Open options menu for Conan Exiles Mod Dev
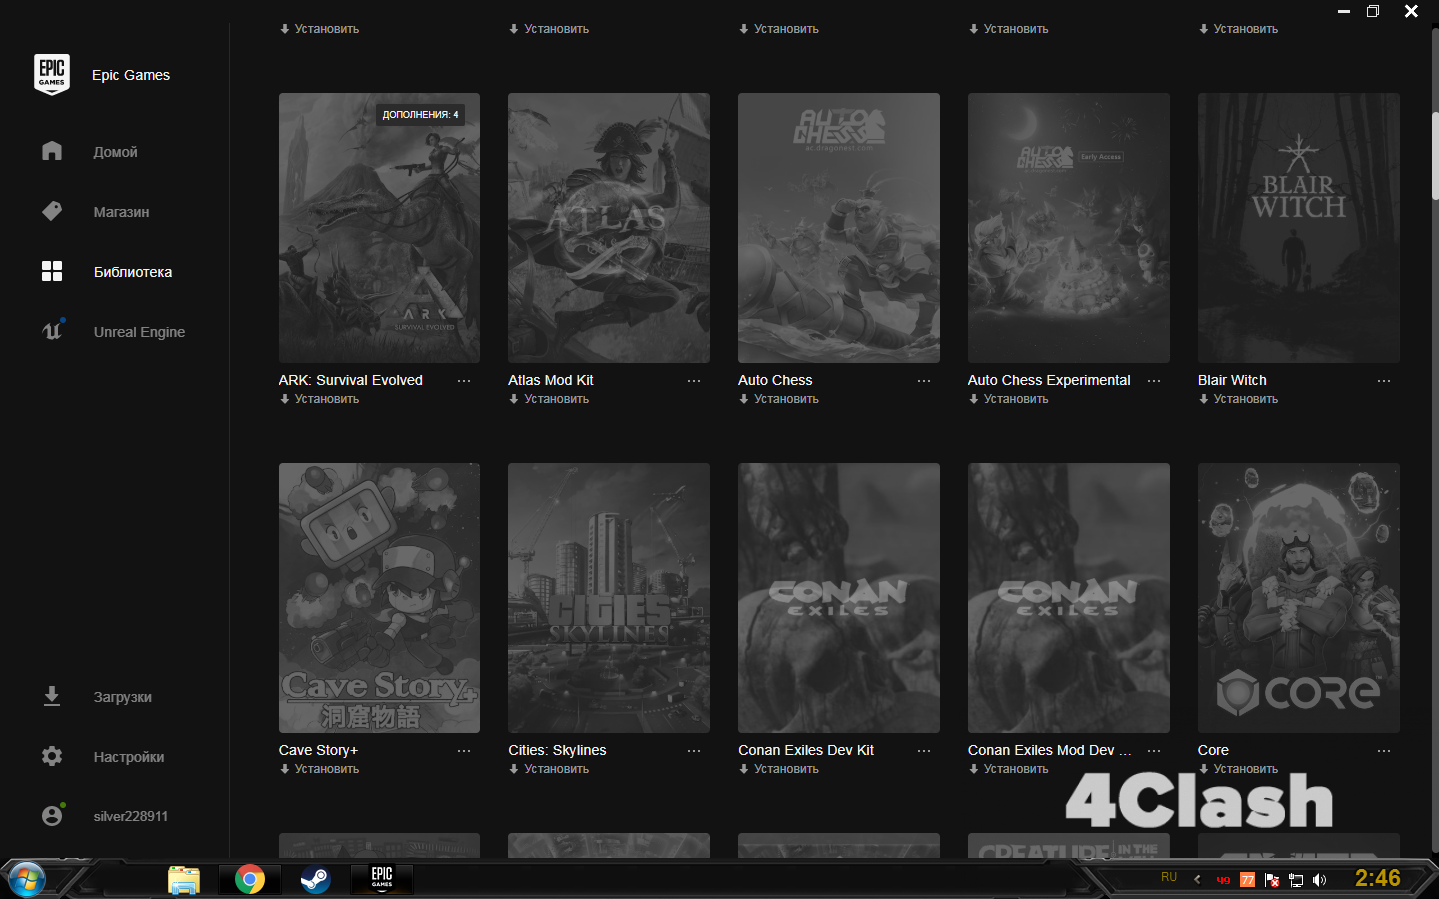This screenshot has width=1439, height=899. (1154, 751)
